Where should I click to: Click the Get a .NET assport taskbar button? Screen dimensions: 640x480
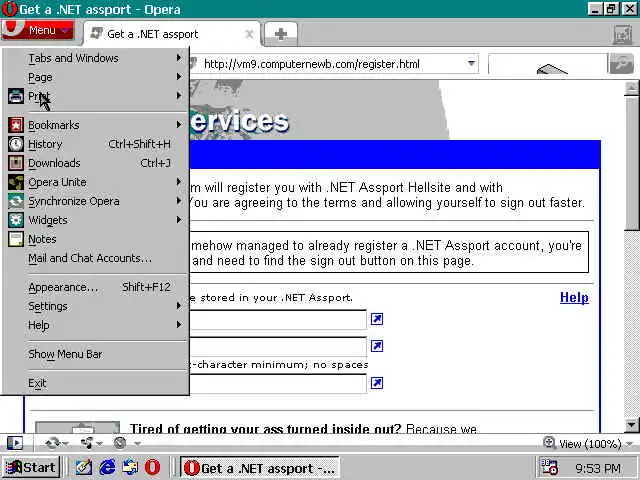coord(260,467)
